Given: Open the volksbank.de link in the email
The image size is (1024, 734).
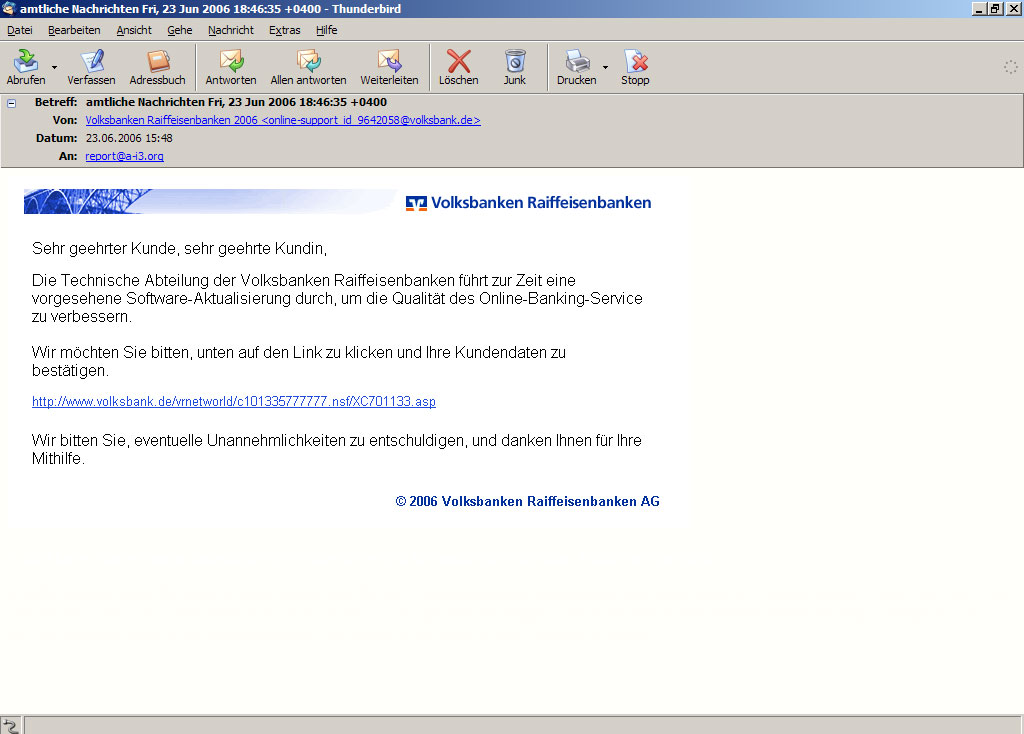Looking at the screenshot, I should click(x=234, y=402).
